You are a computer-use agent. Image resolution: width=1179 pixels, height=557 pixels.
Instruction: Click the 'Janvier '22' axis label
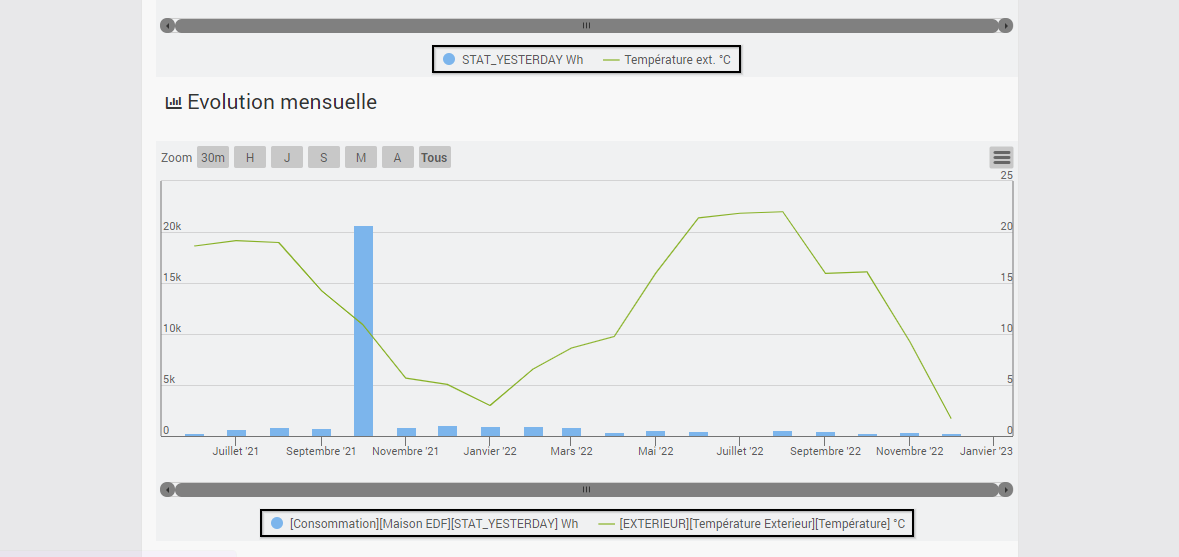click(x=490, y=451)
